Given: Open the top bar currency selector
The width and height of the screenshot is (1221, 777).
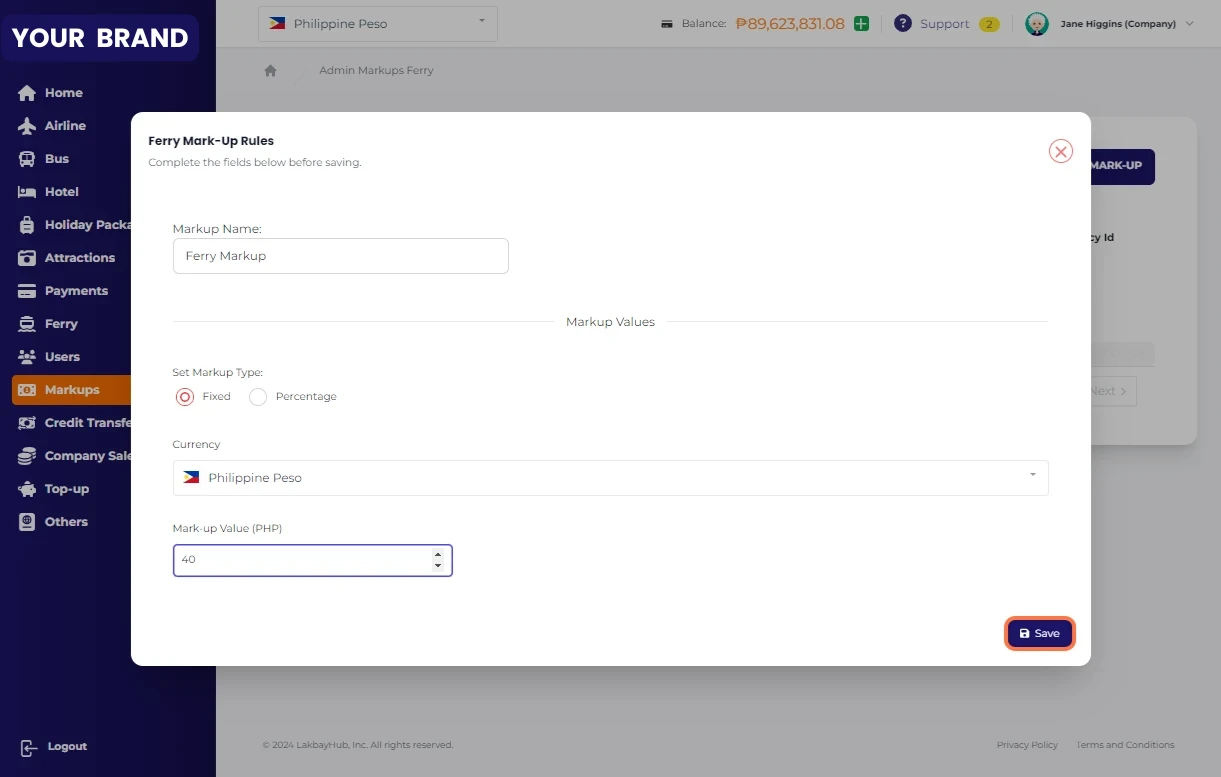Looking at the screenshot, I should 377,24.
